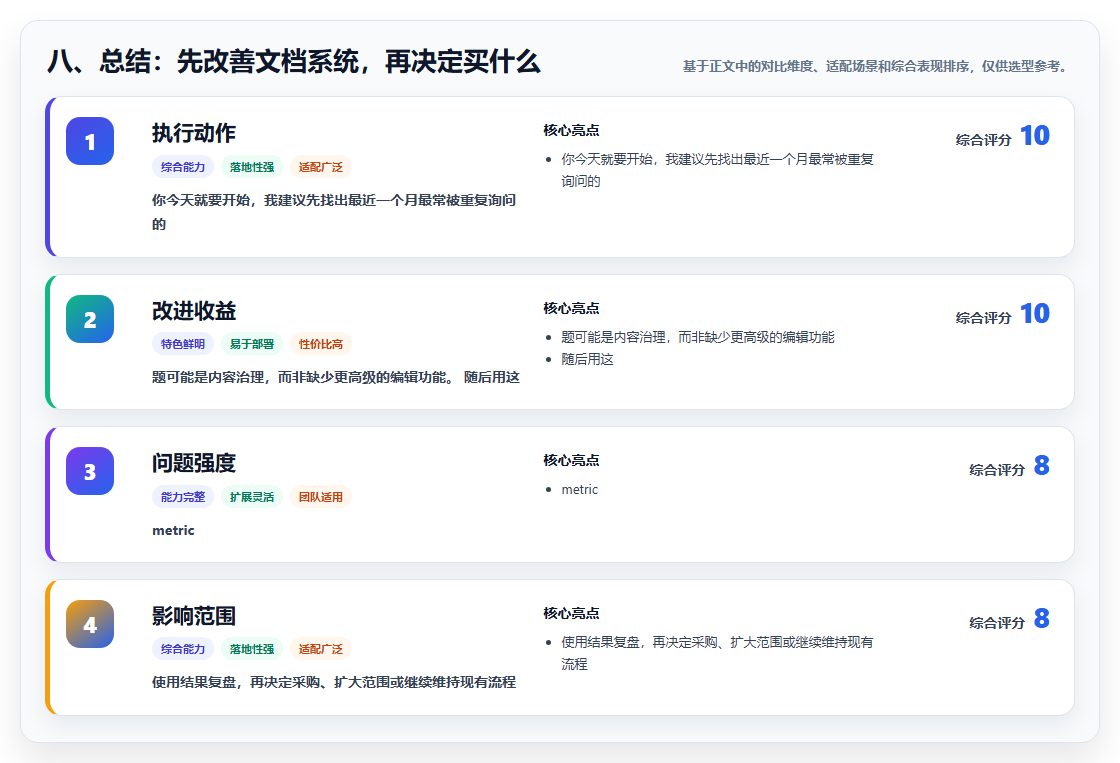
Task: Click bold description 题可能是内容治理 under tags
Action: tap(336, 377)
